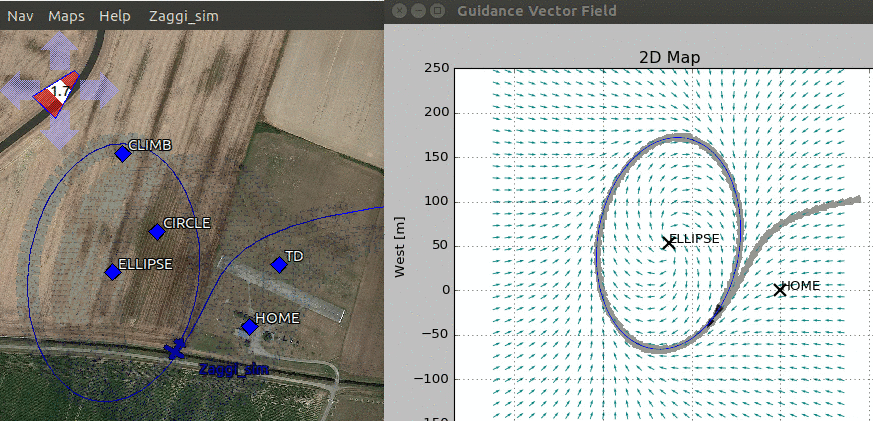Click the 2D Map plot title

click(x=669, y=57)
